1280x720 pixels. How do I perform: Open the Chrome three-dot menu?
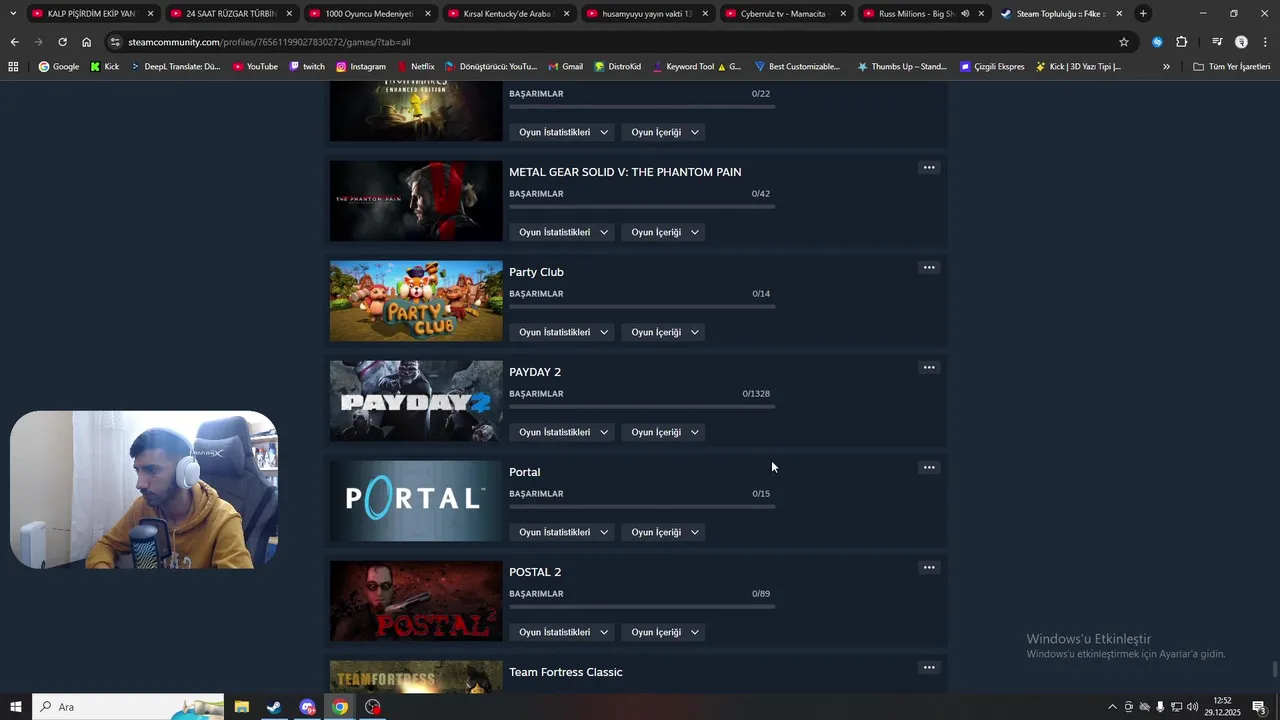tap(1265, 42)
